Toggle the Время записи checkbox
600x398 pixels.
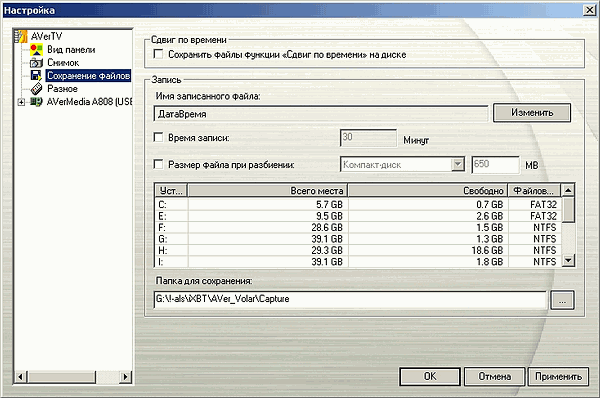[158, 137]
